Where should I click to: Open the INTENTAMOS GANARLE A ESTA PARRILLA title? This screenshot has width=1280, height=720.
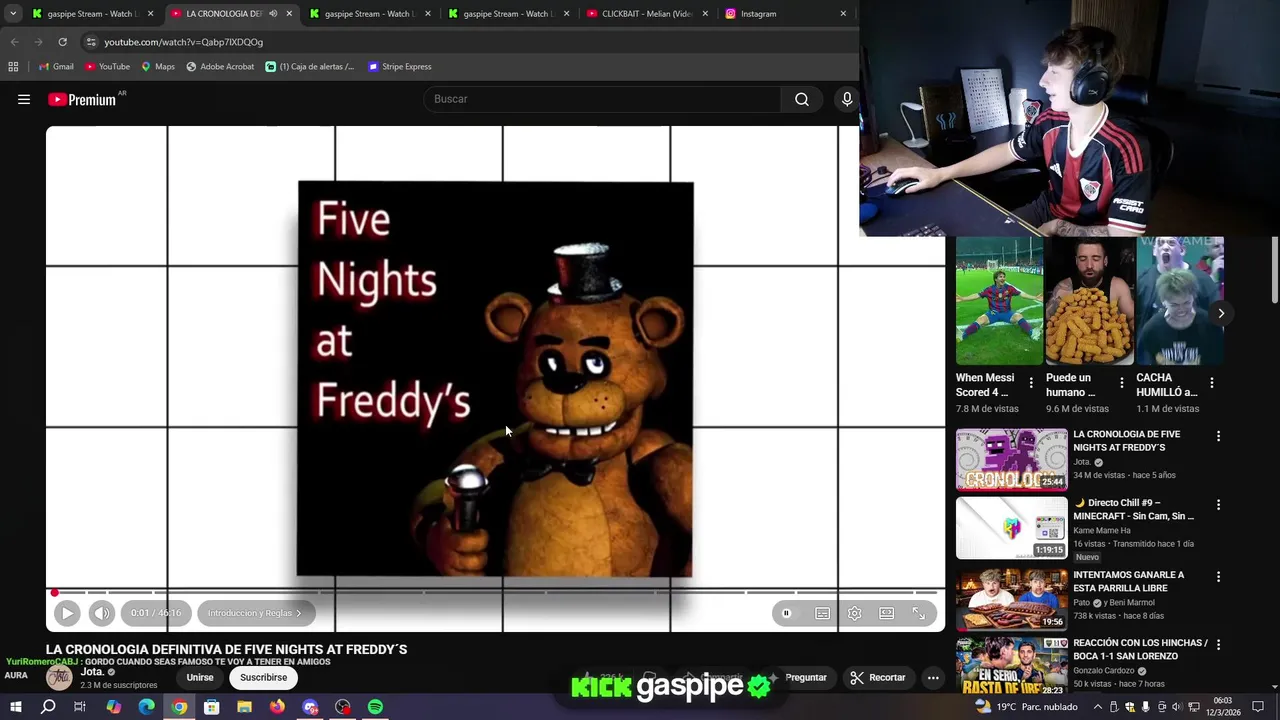(x=1128, y=581)
